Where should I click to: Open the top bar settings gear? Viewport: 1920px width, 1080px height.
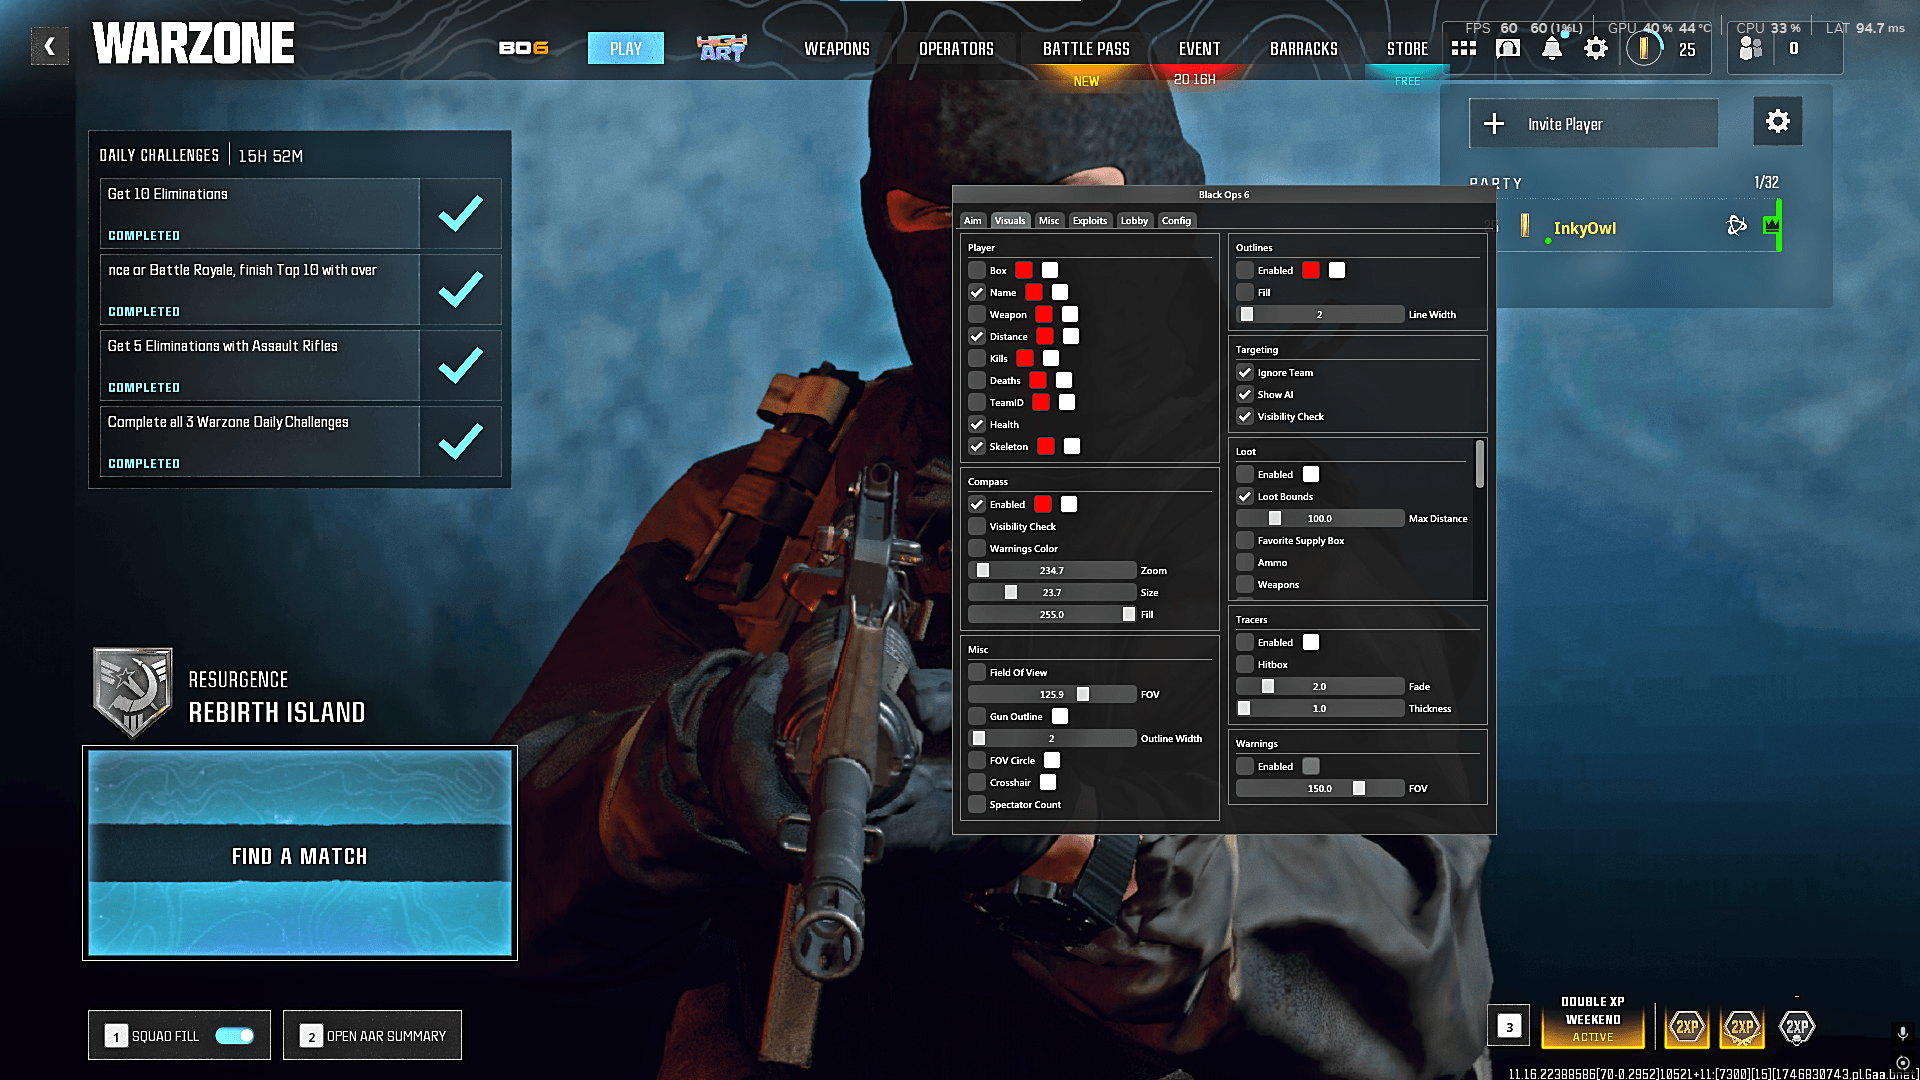[x=1596, y=48]
